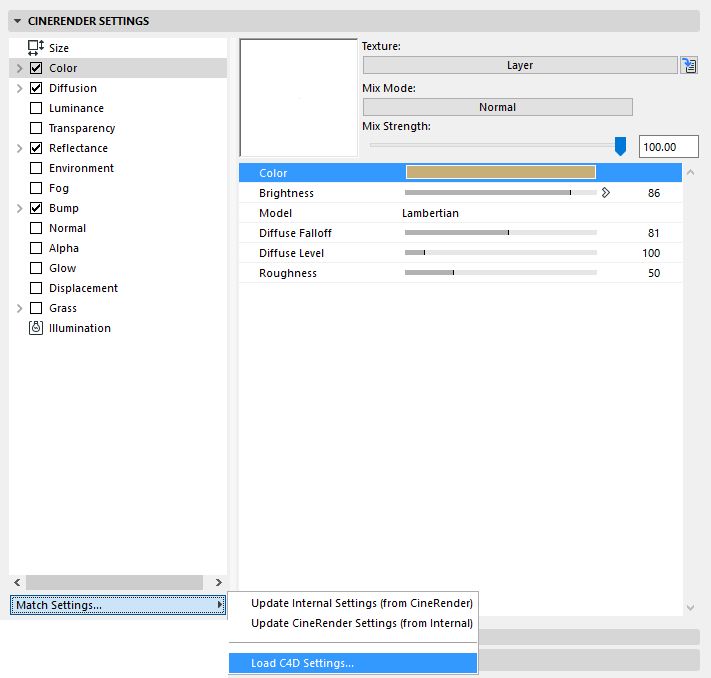711x678 pixels.
Task: Adjust the Diffuse Falloff slider
Action: [501, 232]
